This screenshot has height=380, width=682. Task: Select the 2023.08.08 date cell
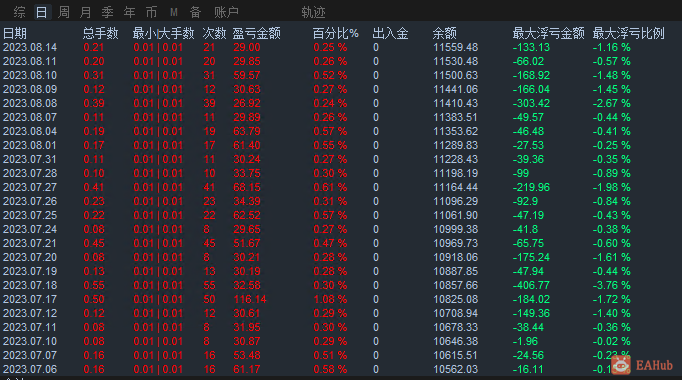pos(30,103)
